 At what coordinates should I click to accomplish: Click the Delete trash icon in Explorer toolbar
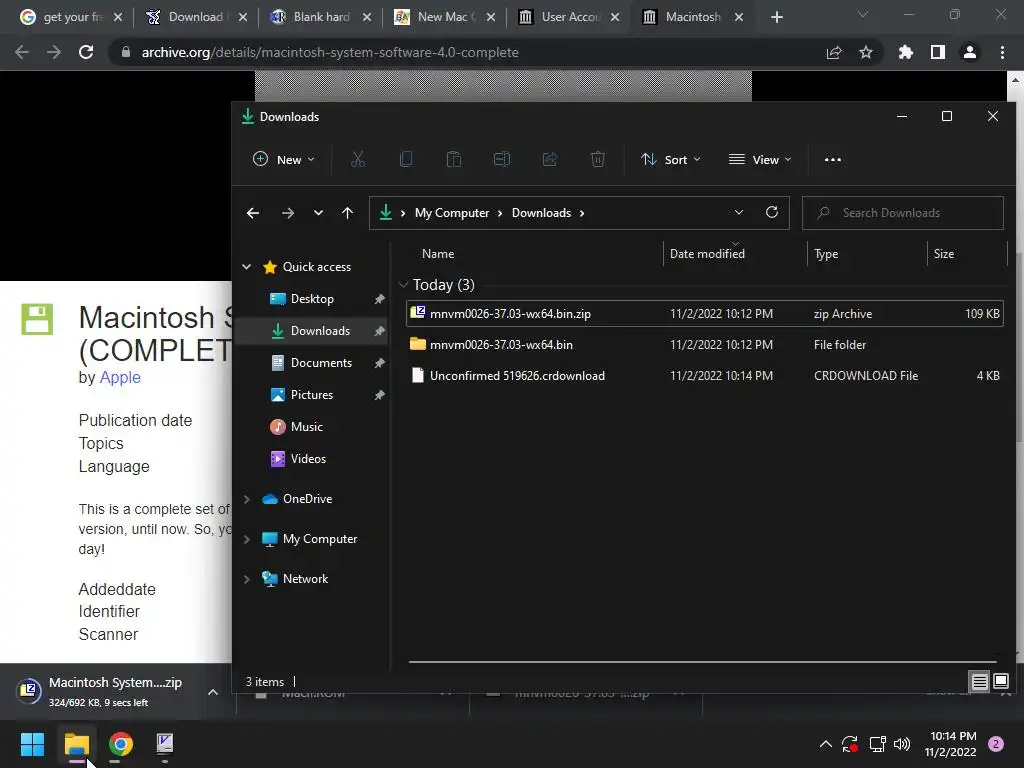(598, 159)
